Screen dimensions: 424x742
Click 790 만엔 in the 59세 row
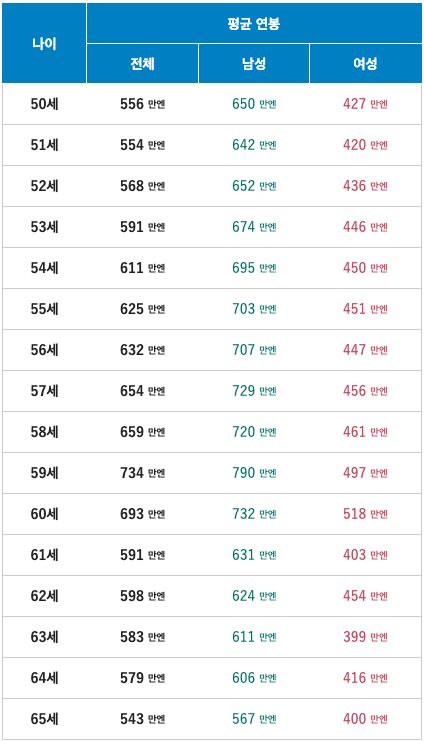coord(254,473)
